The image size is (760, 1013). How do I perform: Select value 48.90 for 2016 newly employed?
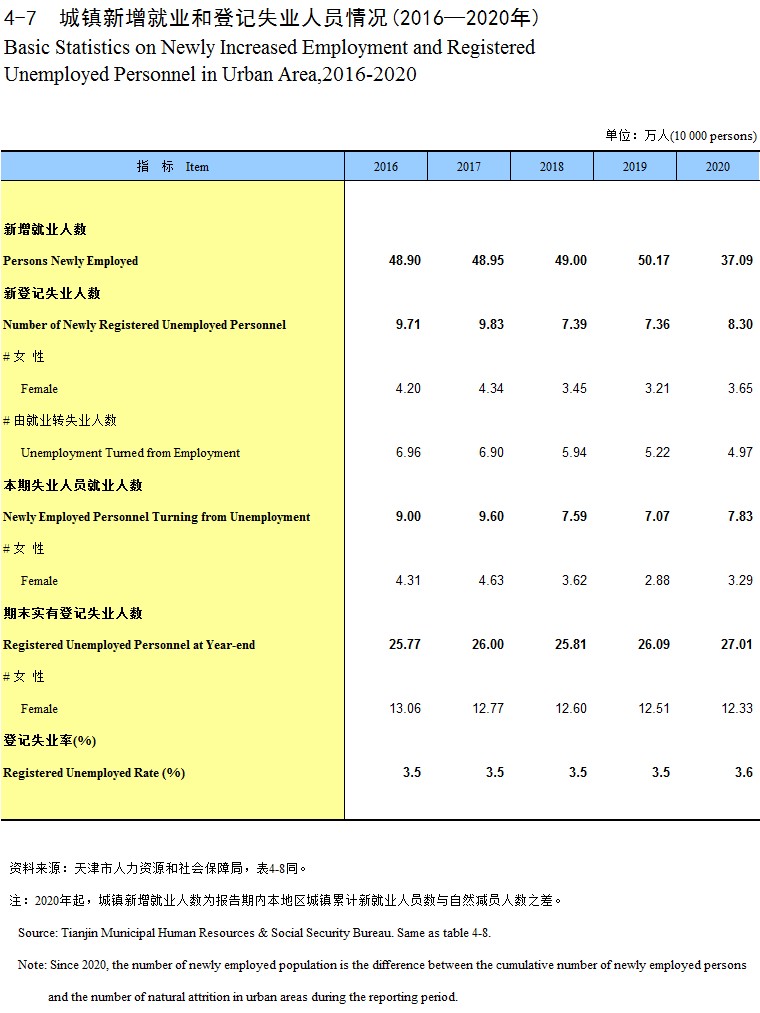405,260
